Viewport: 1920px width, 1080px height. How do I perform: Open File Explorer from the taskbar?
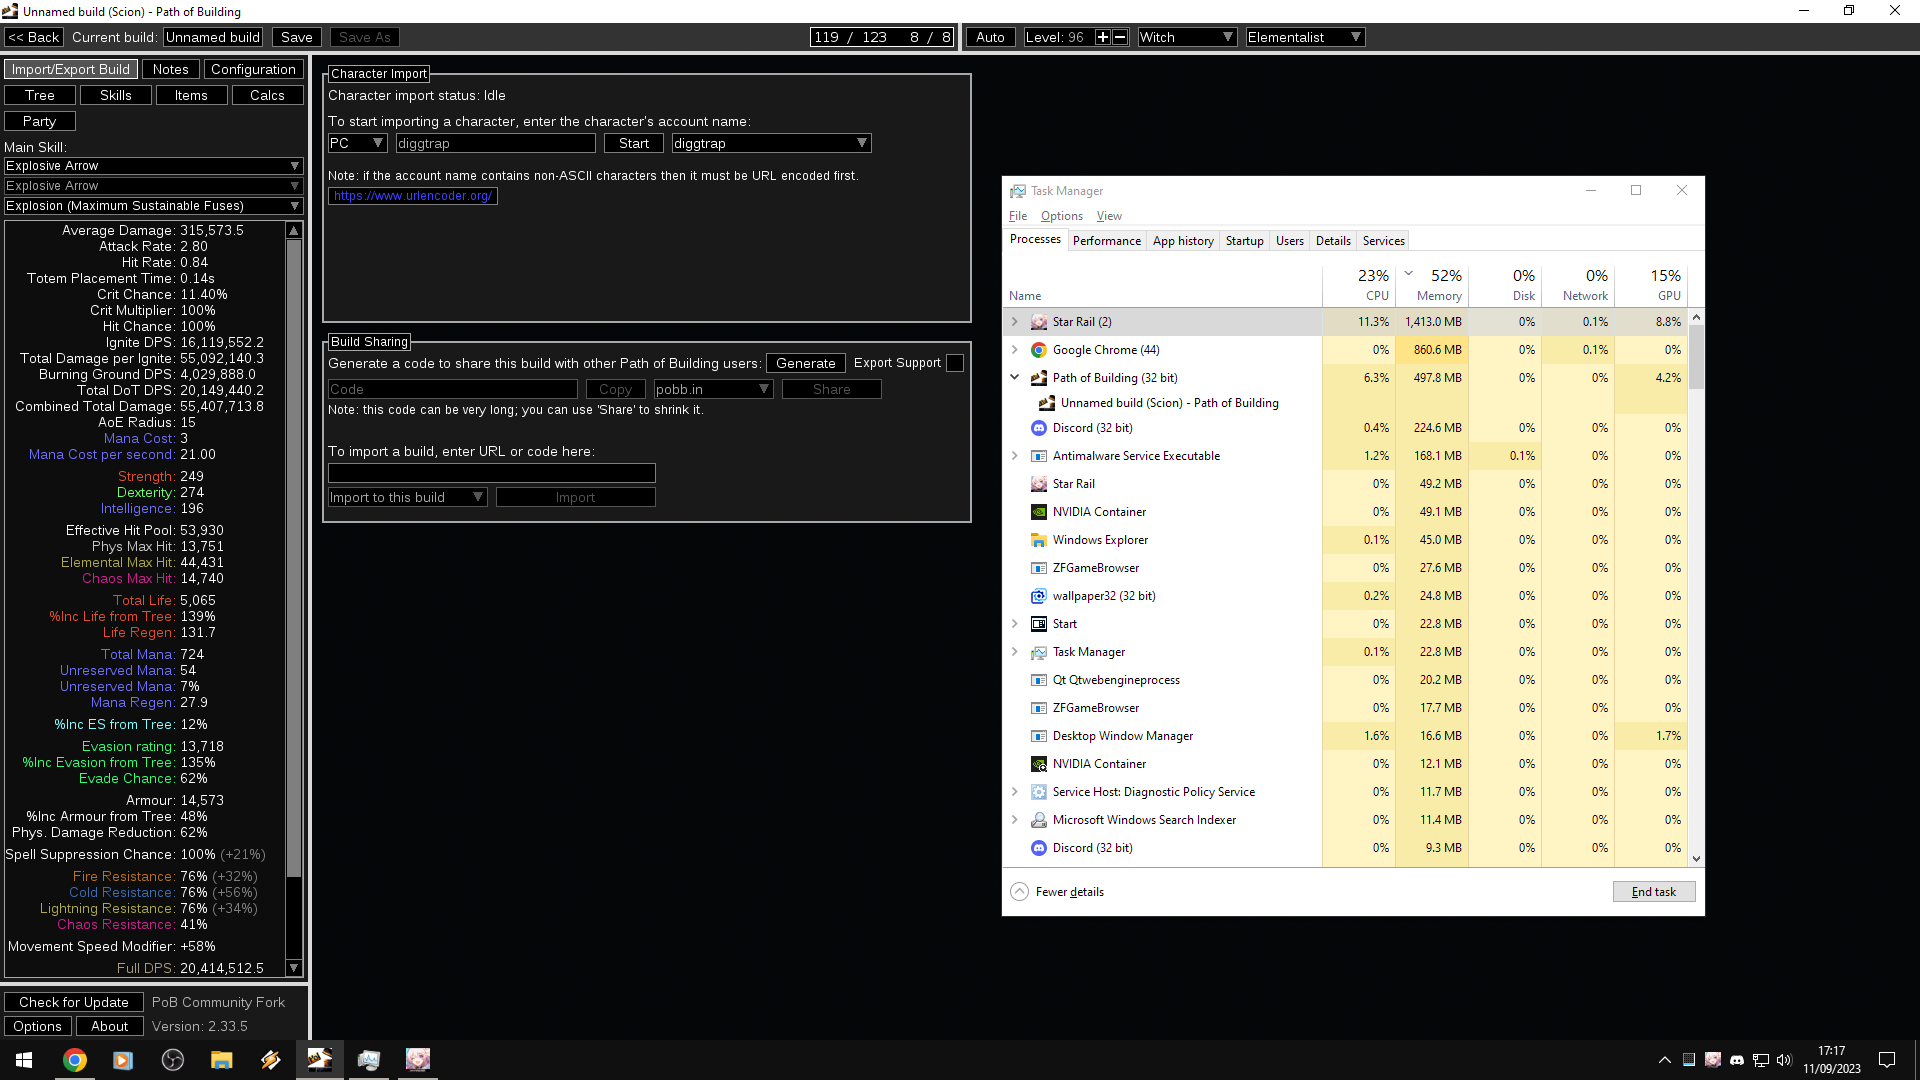221,1060
